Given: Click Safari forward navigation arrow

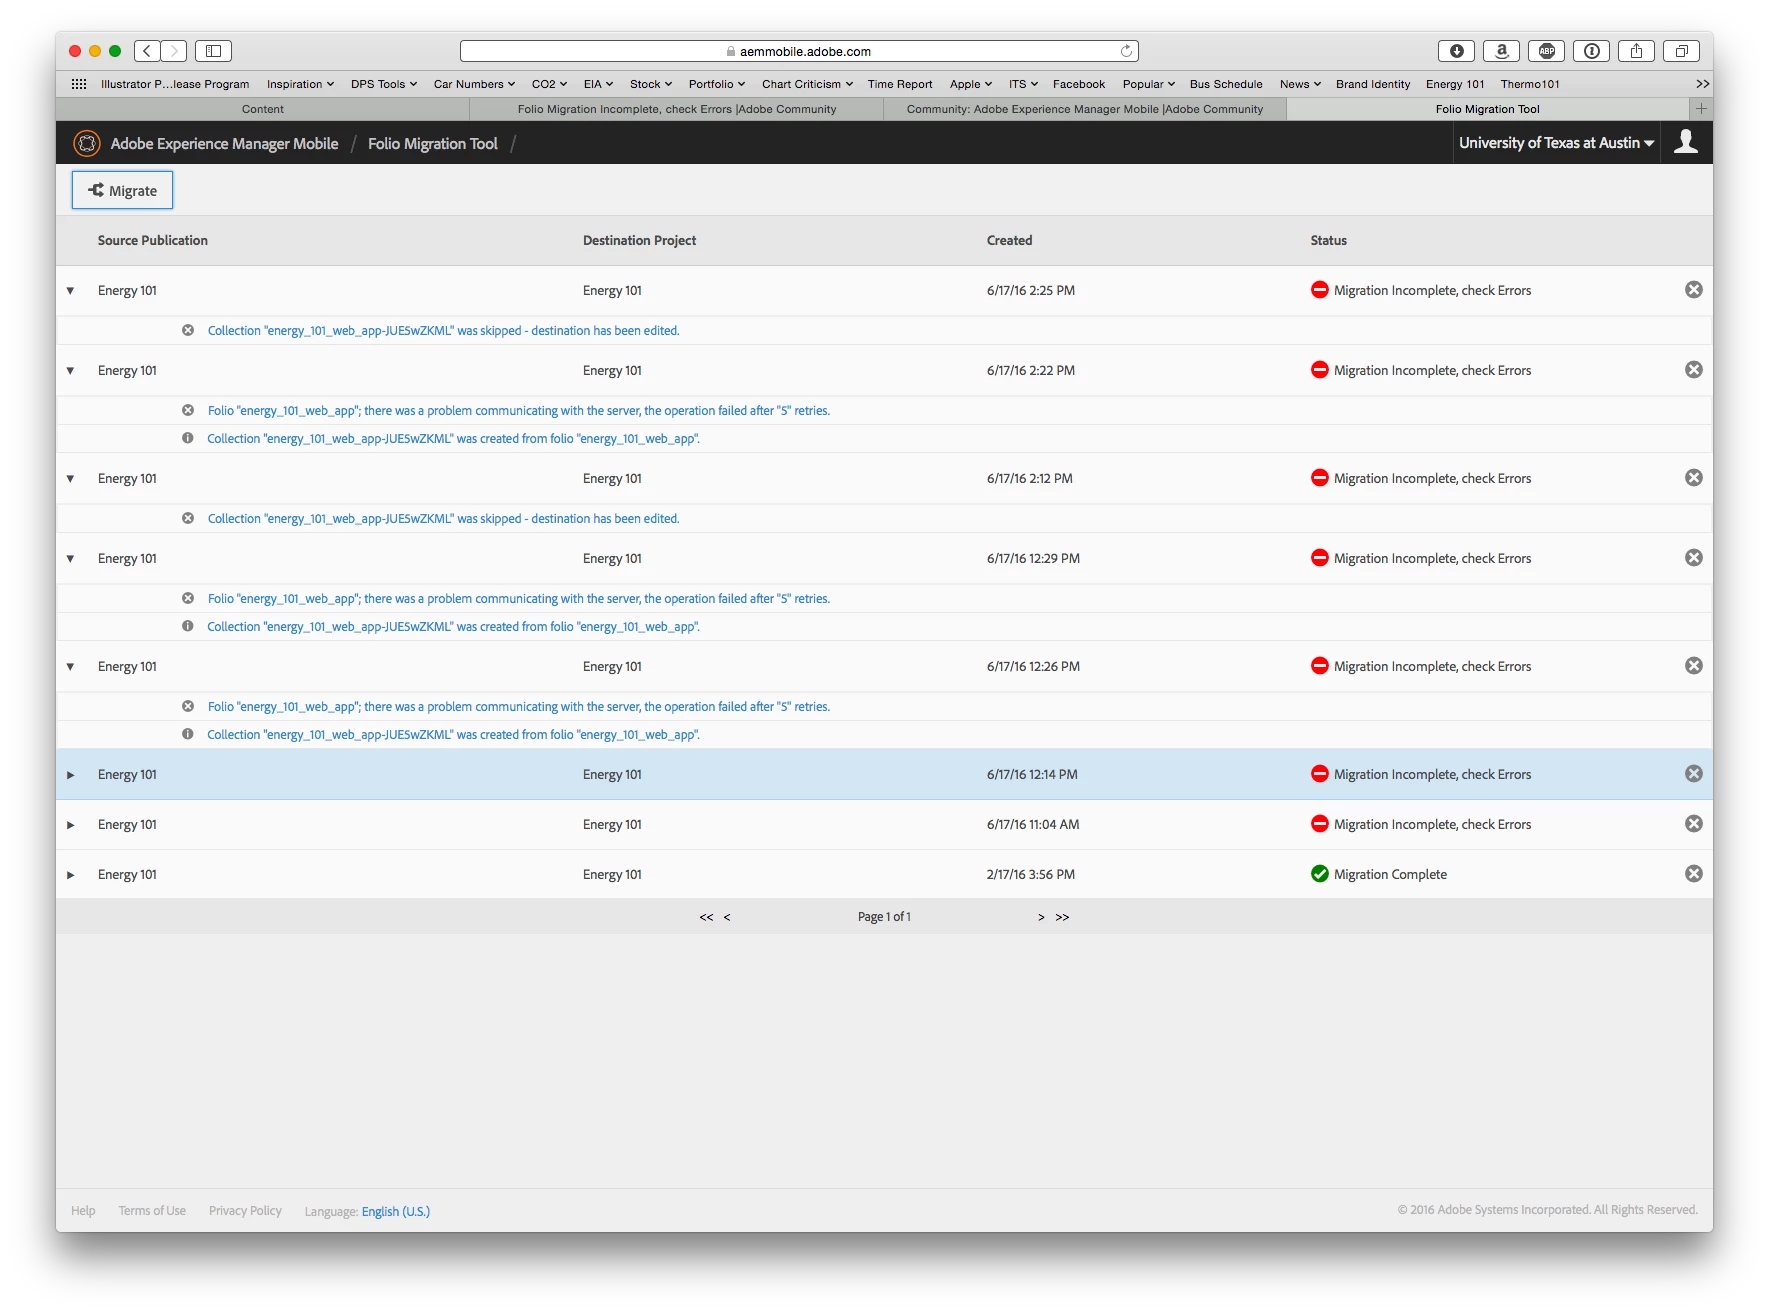Looking at the screenshot, I should pyautogui.click(x=174, y=51).
